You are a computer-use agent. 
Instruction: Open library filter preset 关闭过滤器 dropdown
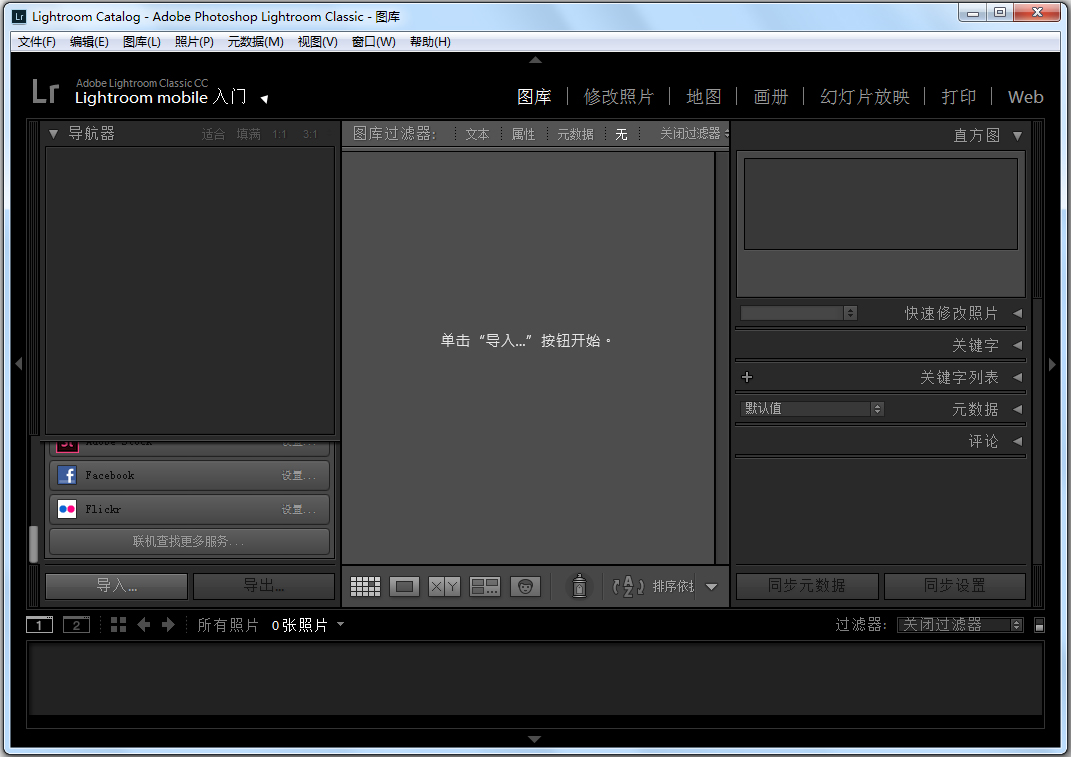(x=693, y=133)
